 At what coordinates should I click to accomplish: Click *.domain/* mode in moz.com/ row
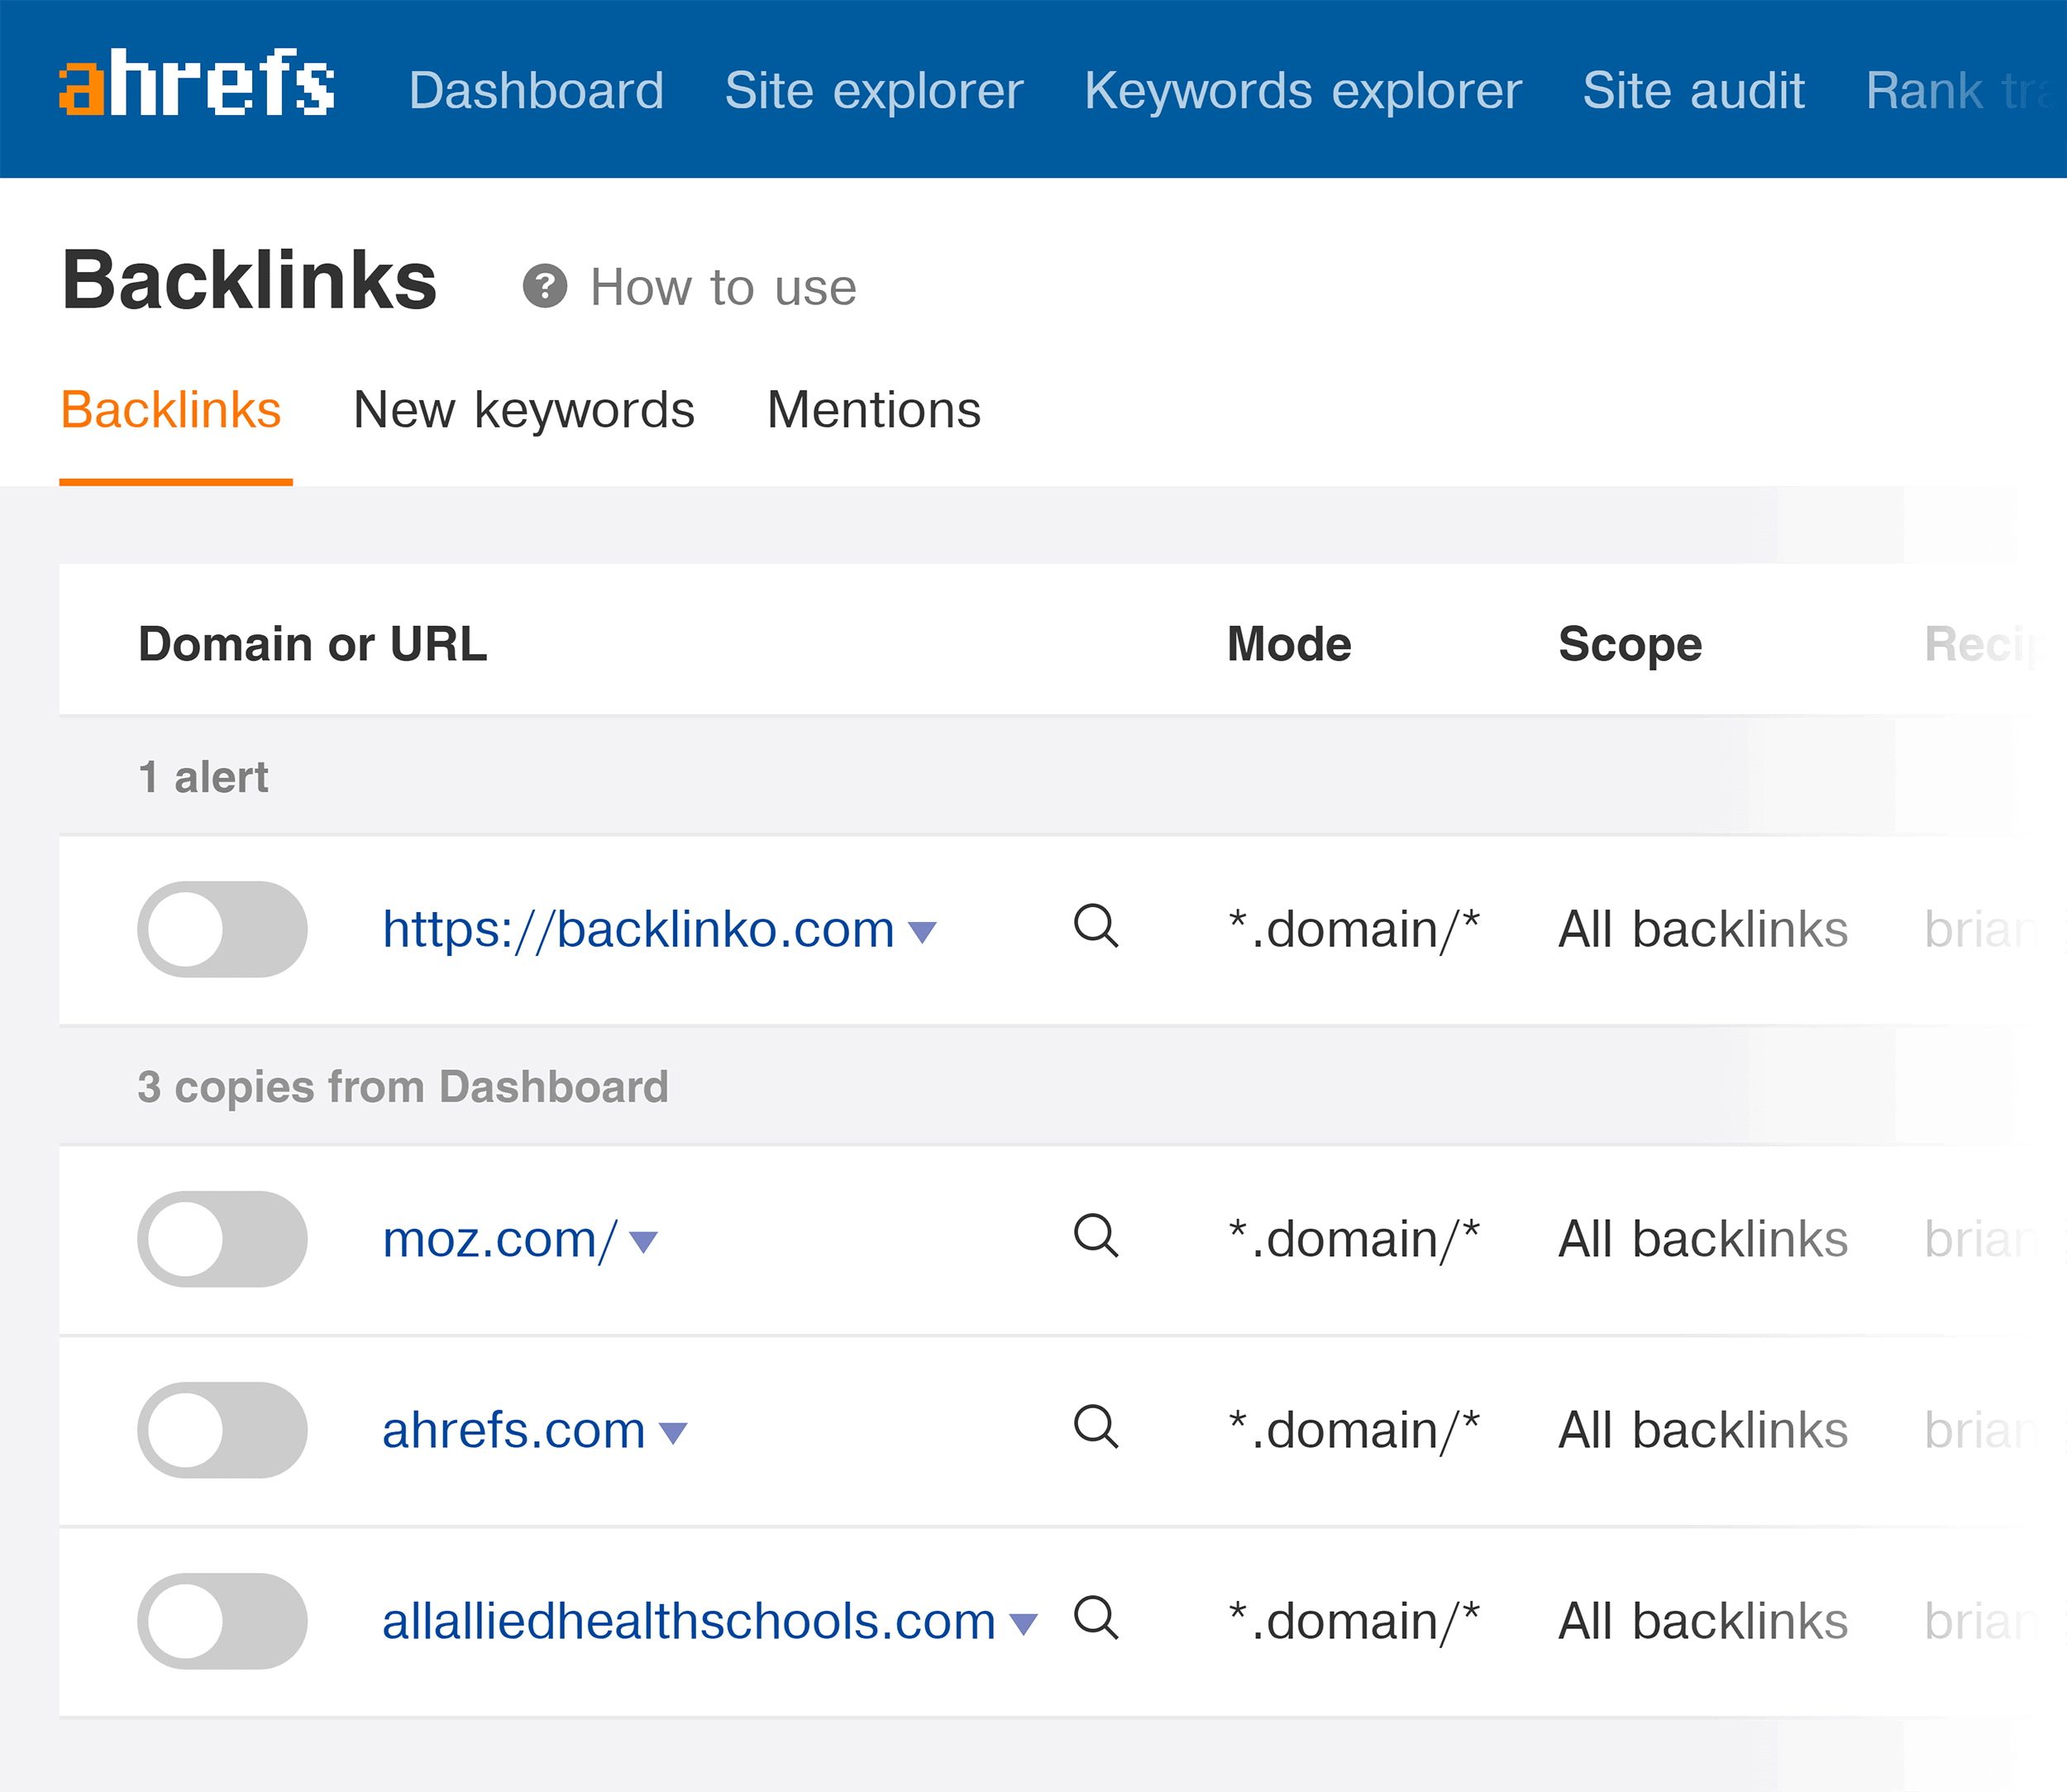click(1354, 1240)
